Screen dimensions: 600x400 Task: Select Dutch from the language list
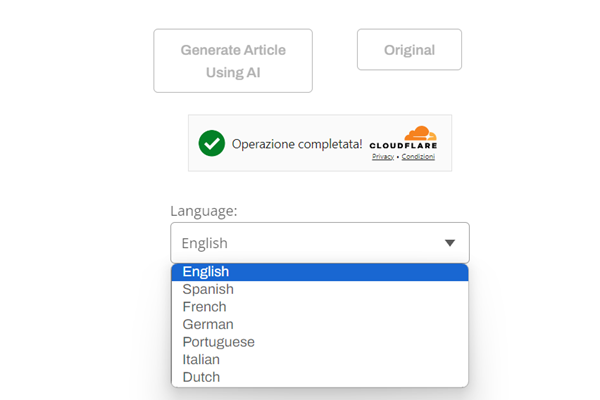point(201,377)
